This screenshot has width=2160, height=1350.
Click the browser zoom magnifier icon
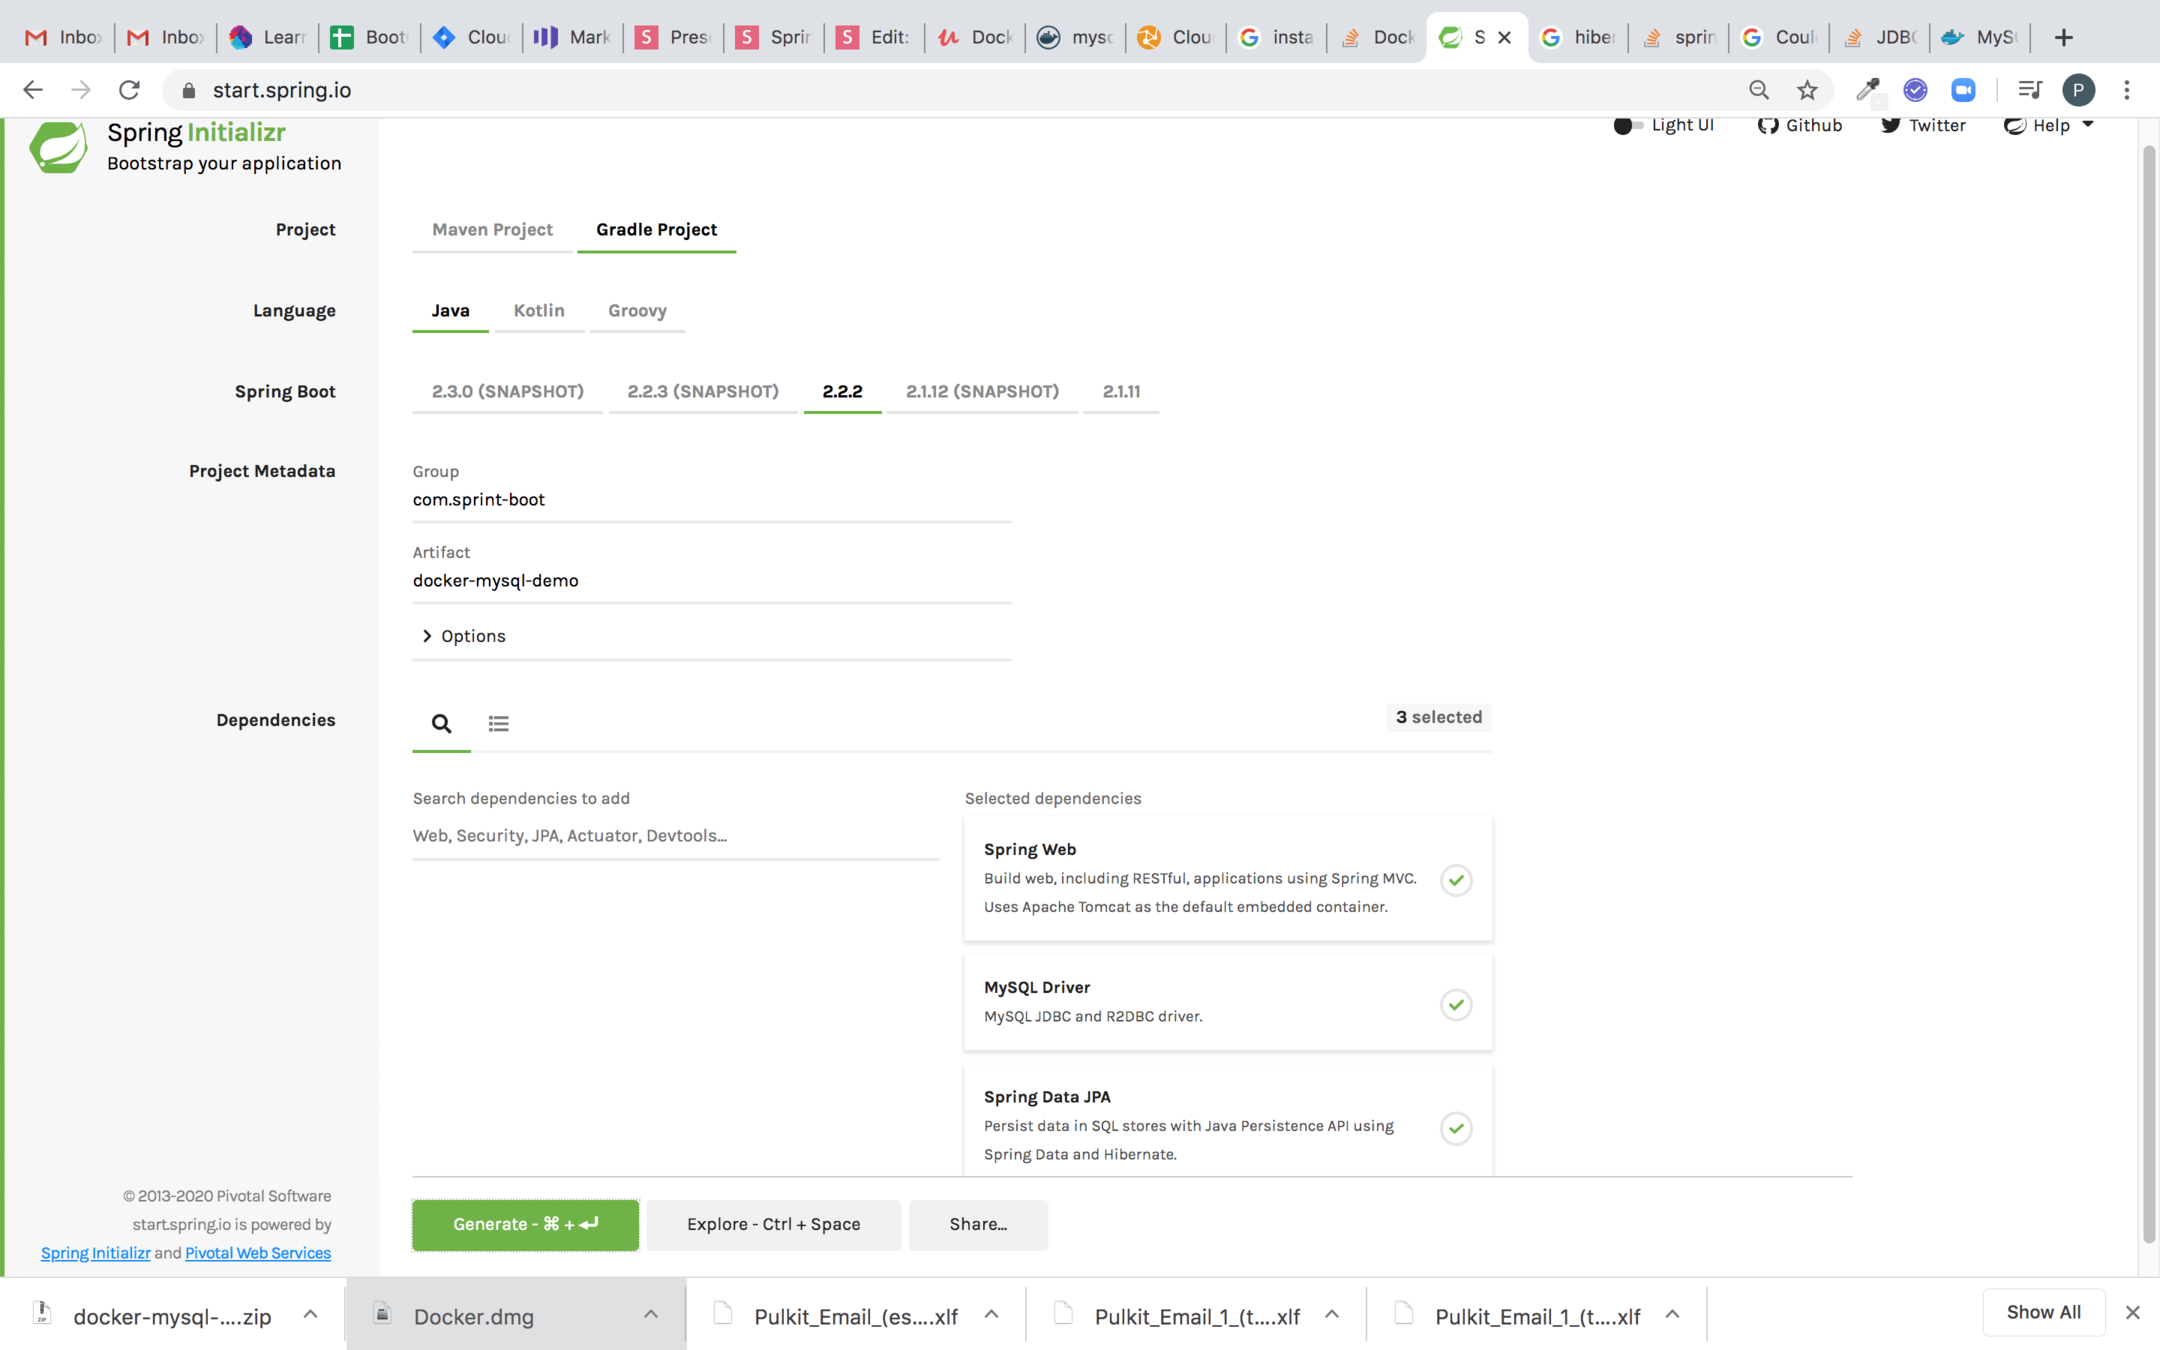pos(1758,90)
